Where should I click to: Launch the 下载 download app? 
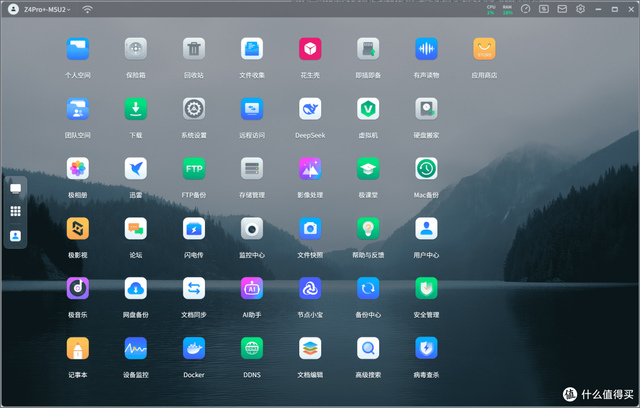tap(136, 109)
